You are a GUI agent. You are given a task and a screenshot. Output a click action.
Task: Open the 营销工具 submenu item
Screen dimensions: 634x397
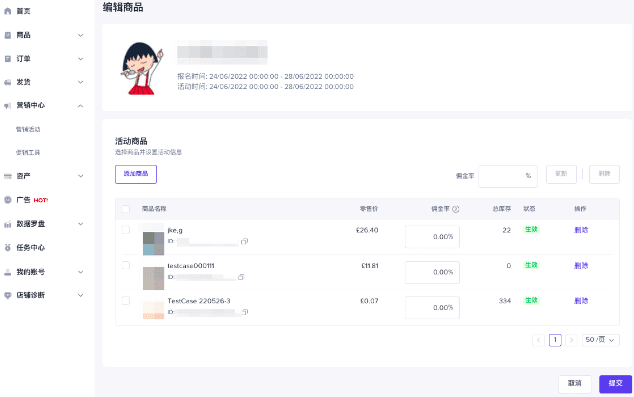(x=28, y=152)
